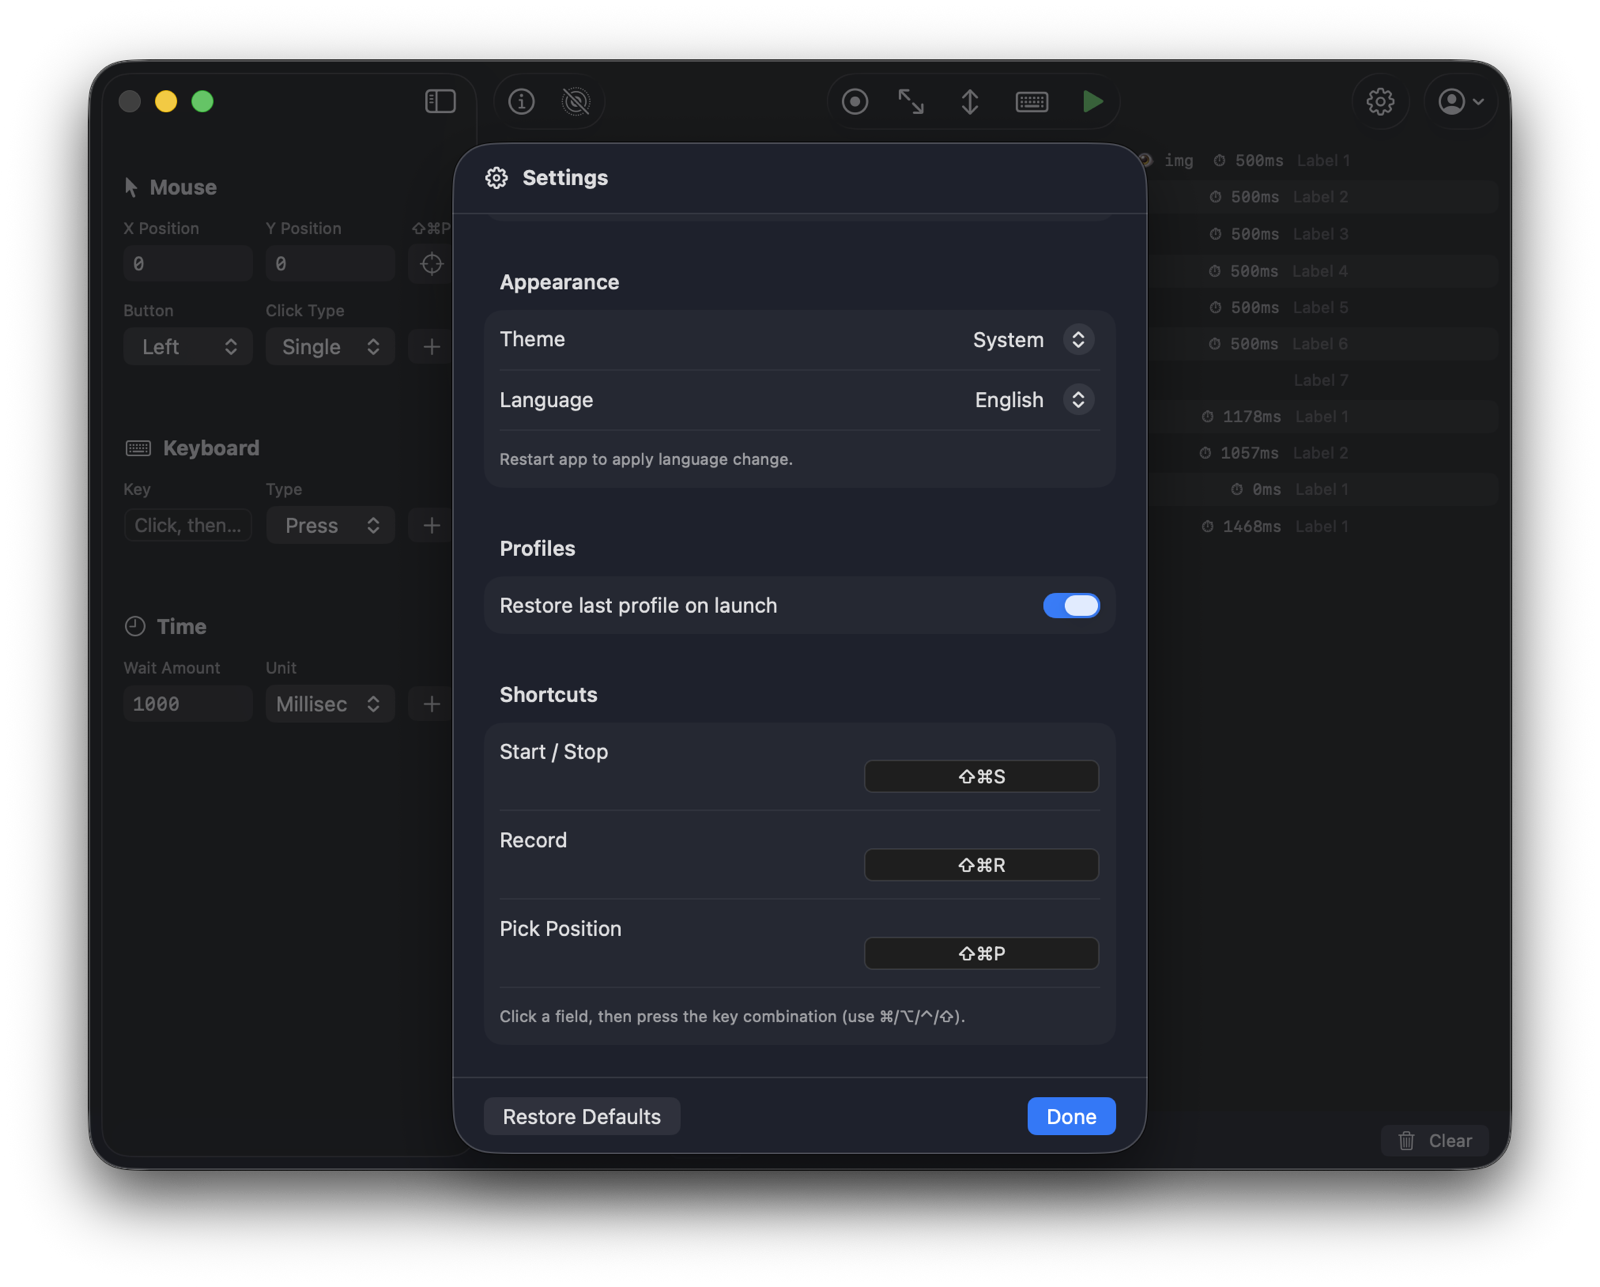The image size is (1600, 1287).
Task: Select the 500ms Label 6 row
Action: tap(1322, 344)
